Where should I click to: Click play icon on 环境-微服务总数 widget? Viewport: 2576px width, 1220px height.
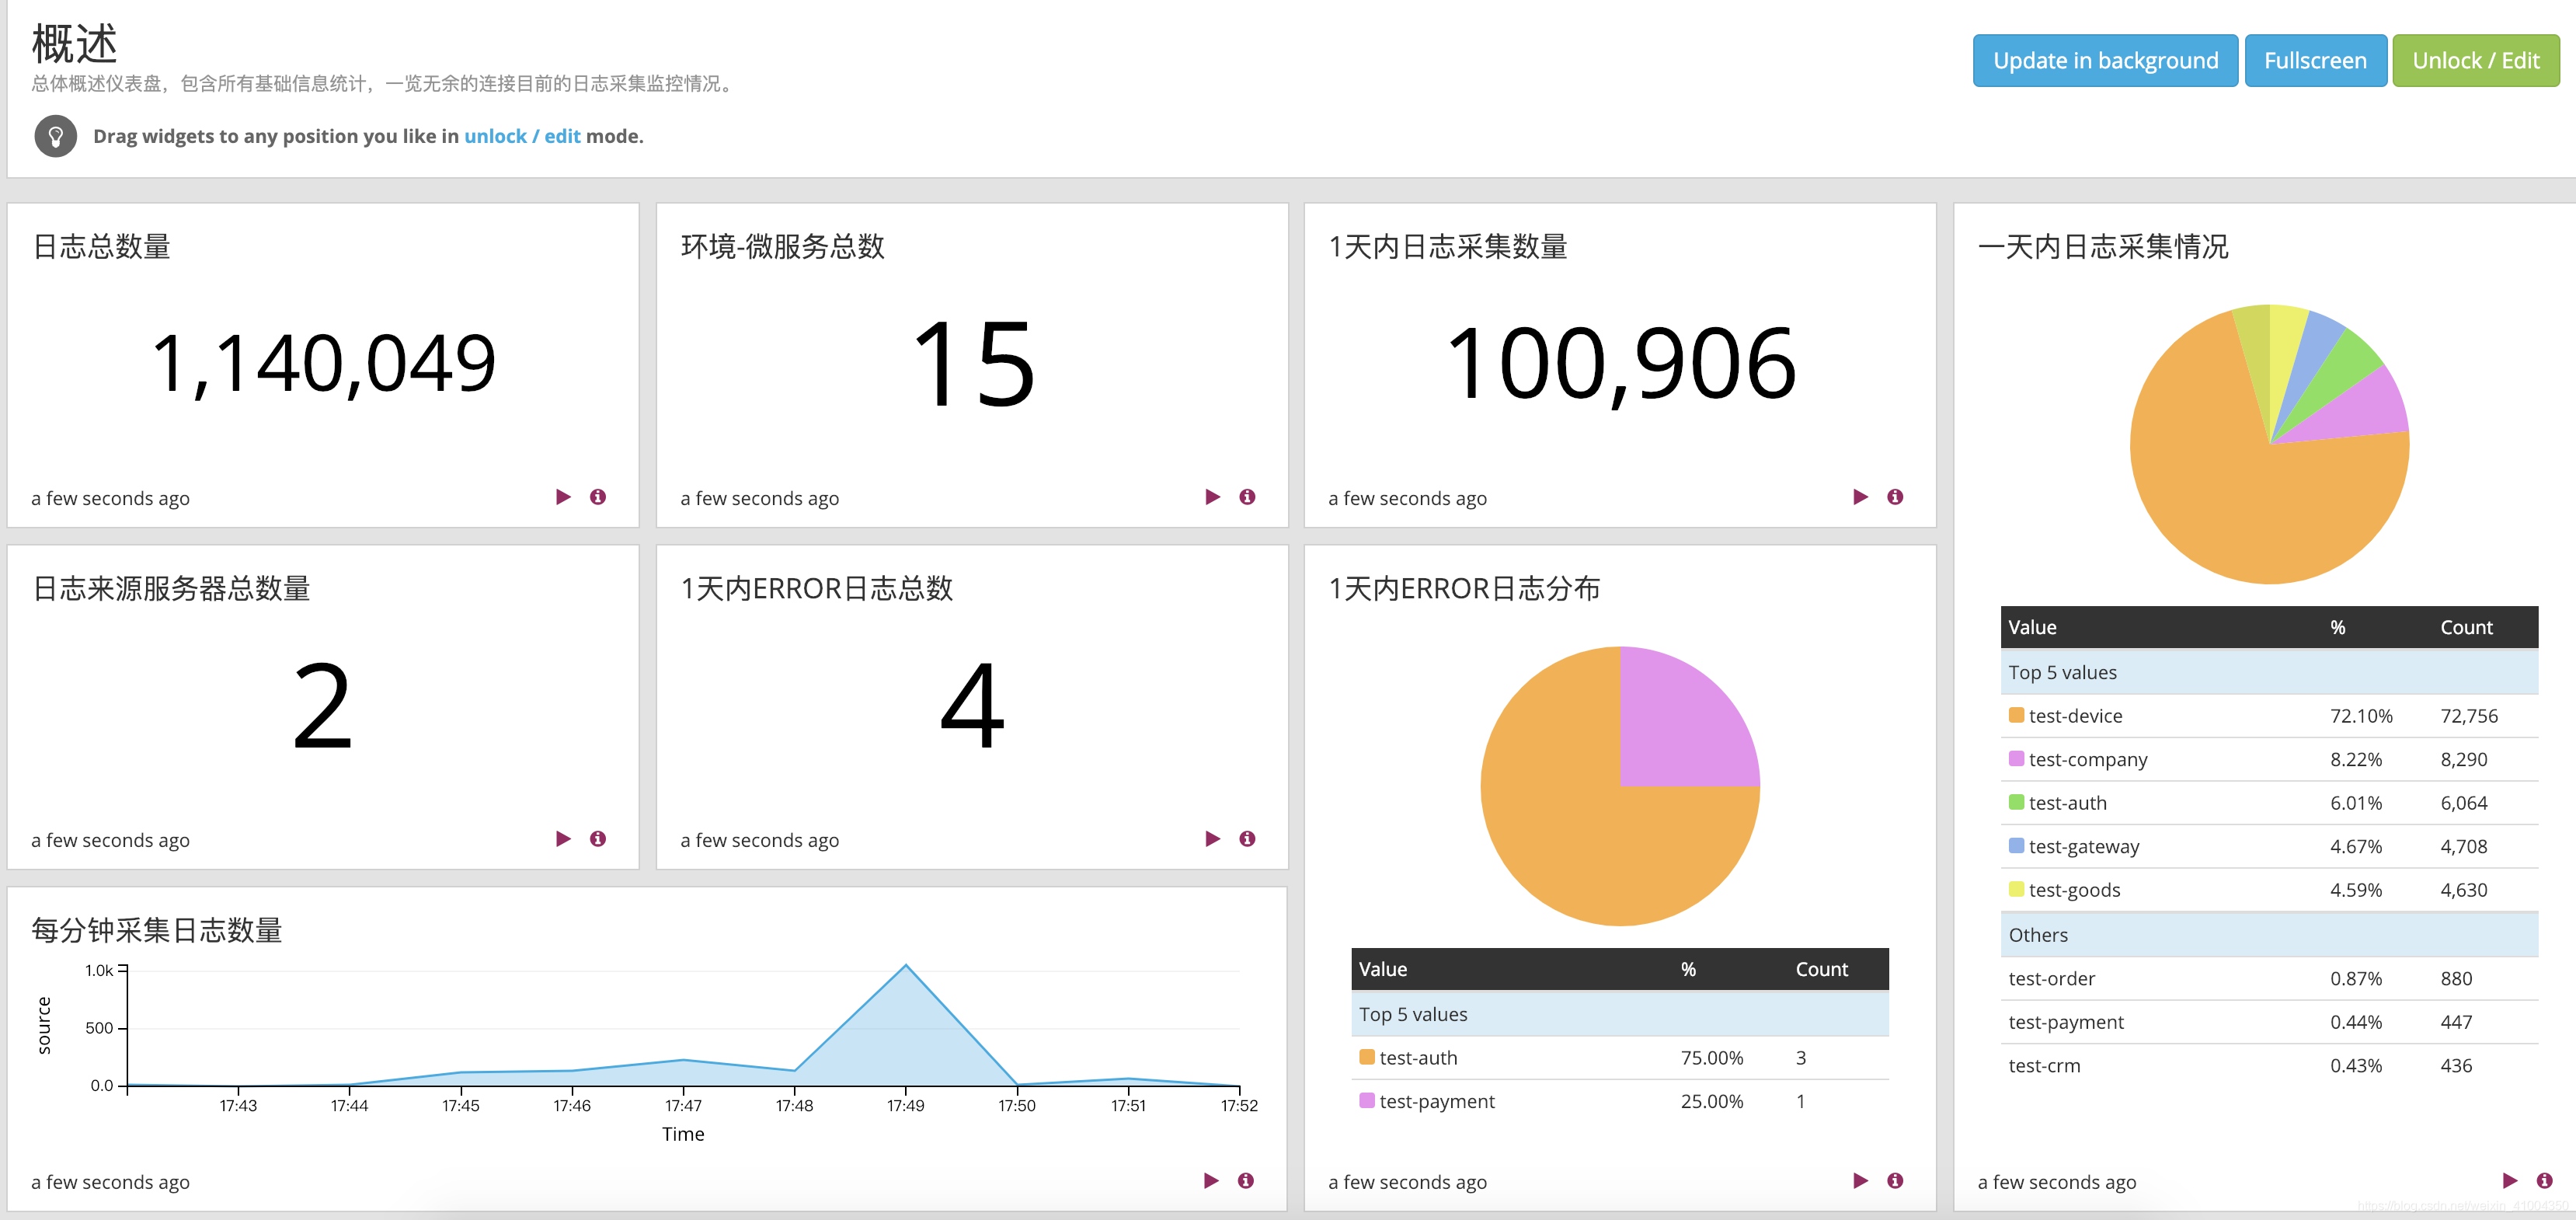[x=1212, y=497]
